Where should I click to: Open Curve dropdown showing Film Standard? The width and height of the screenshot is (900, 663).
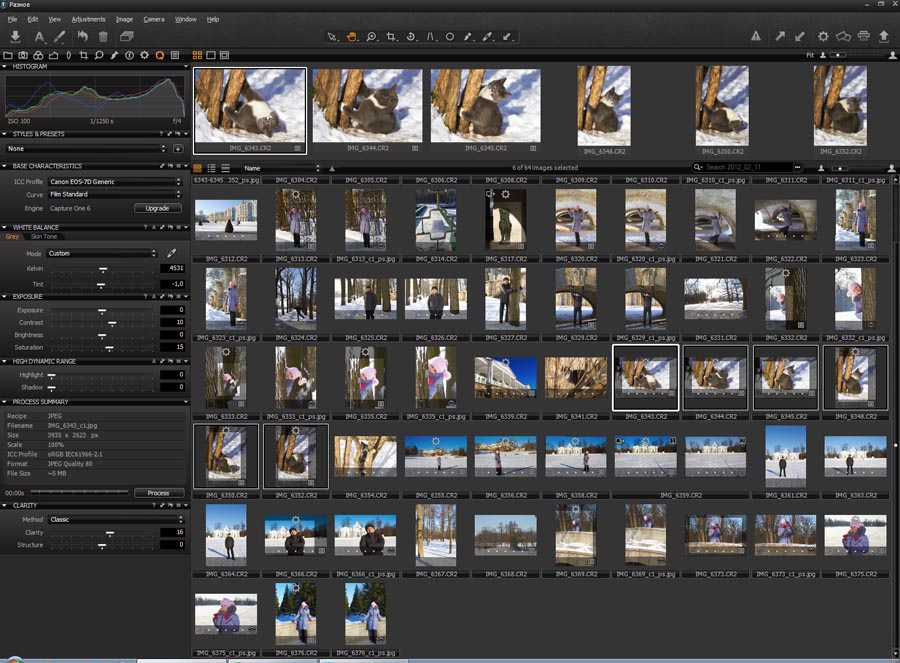115,194
